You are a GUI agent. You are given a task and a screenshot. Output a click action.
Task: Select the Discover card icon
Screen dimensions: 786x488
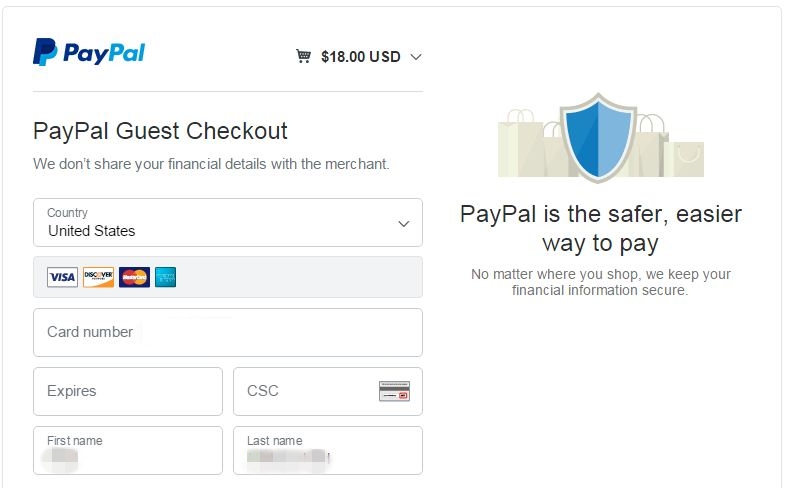[x=98, y=277]
